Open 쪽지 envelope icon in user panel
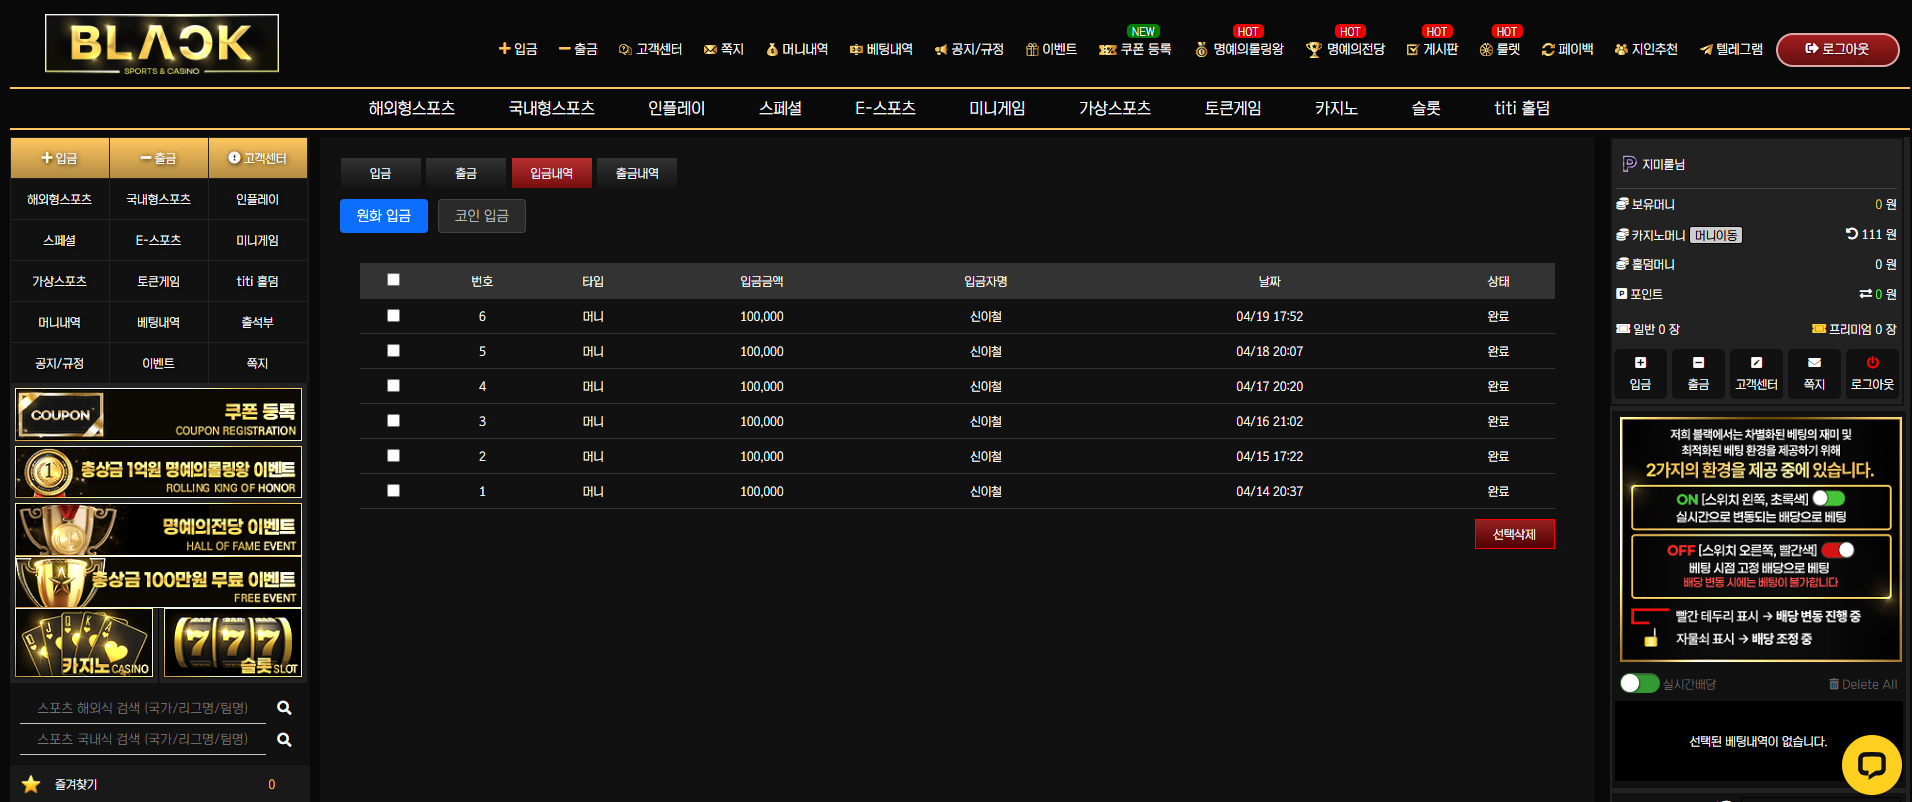The image size is (1912, 802). [x=1814, y=363]
